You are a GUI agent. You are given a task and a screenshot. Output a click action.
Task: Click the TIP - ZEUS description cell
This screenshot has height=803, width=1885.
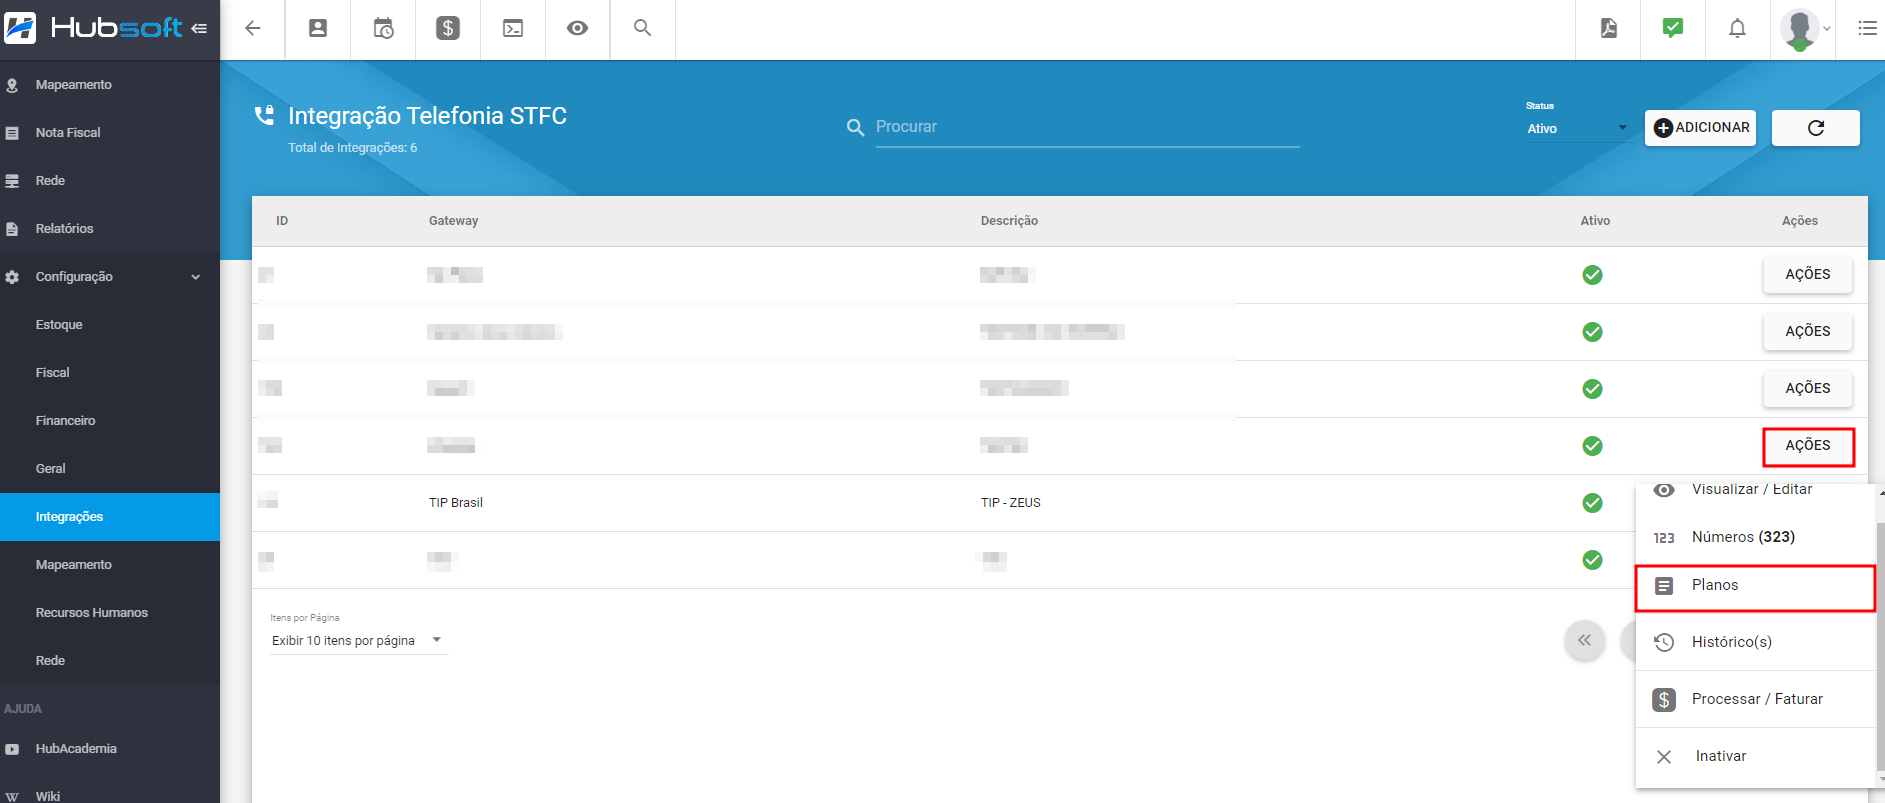pos(1010,503)
